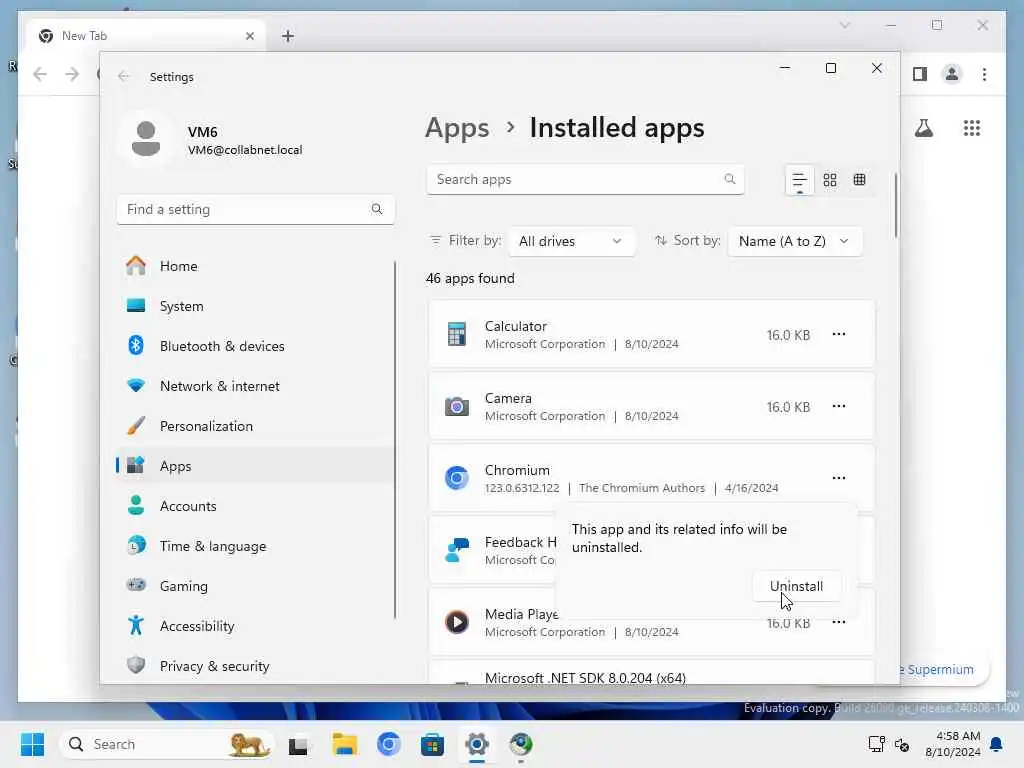The image size is (1024, 768).
Task: Click browser back navigation arrow
Action: [x=40, y=74]
